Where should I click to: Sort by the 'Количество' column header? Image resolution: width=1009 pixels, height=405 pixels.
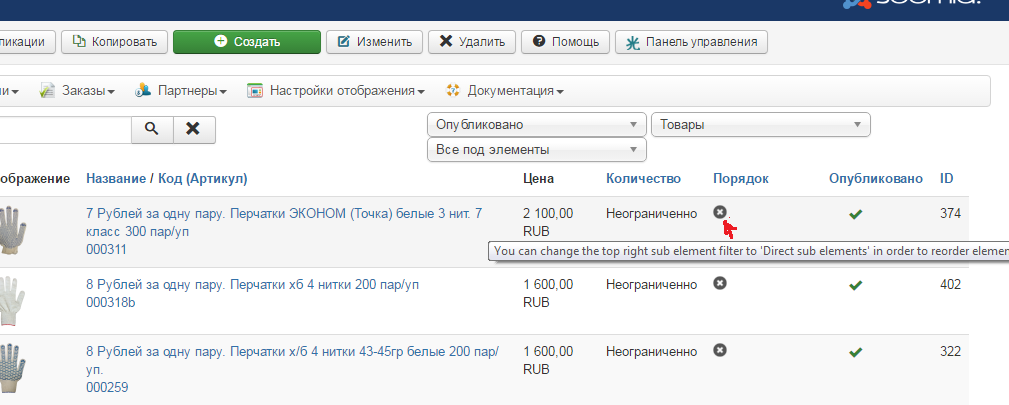(x=643, y=178)
